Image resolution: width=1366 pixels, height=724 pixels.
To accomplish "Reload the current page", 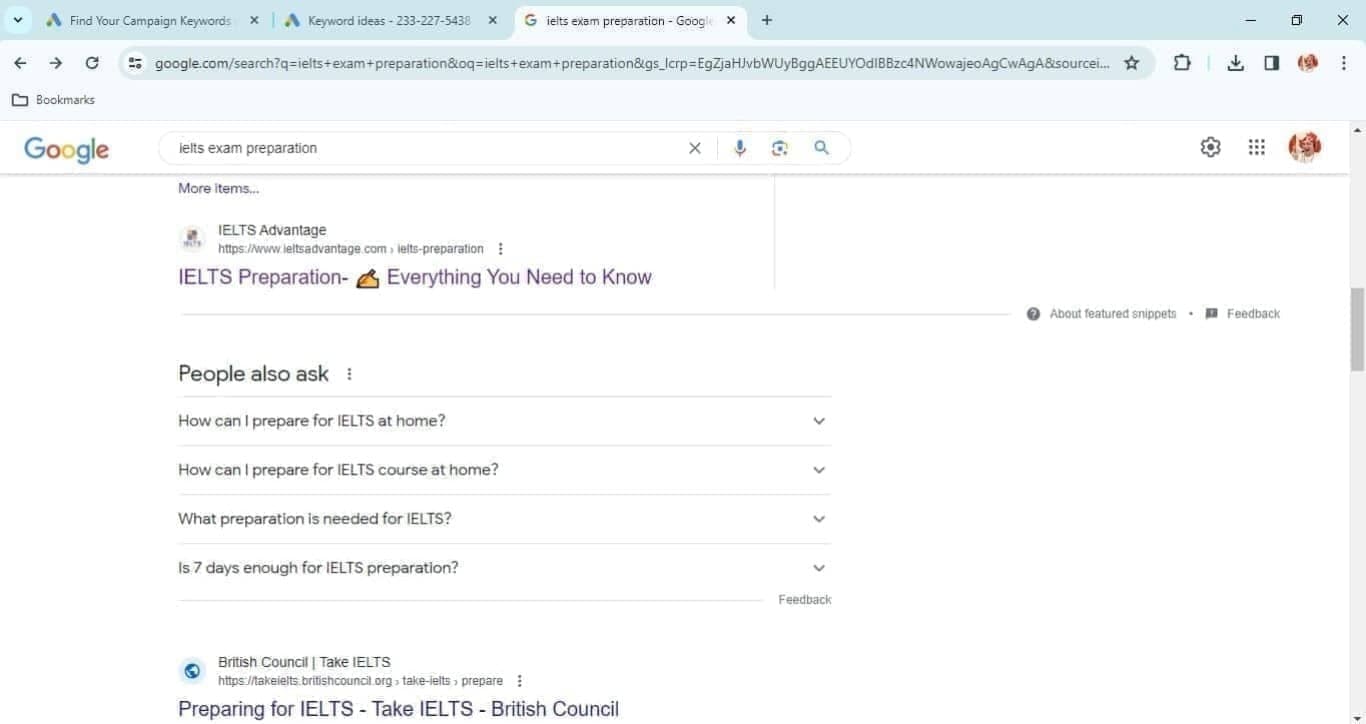I will click(x=92, y=63).
